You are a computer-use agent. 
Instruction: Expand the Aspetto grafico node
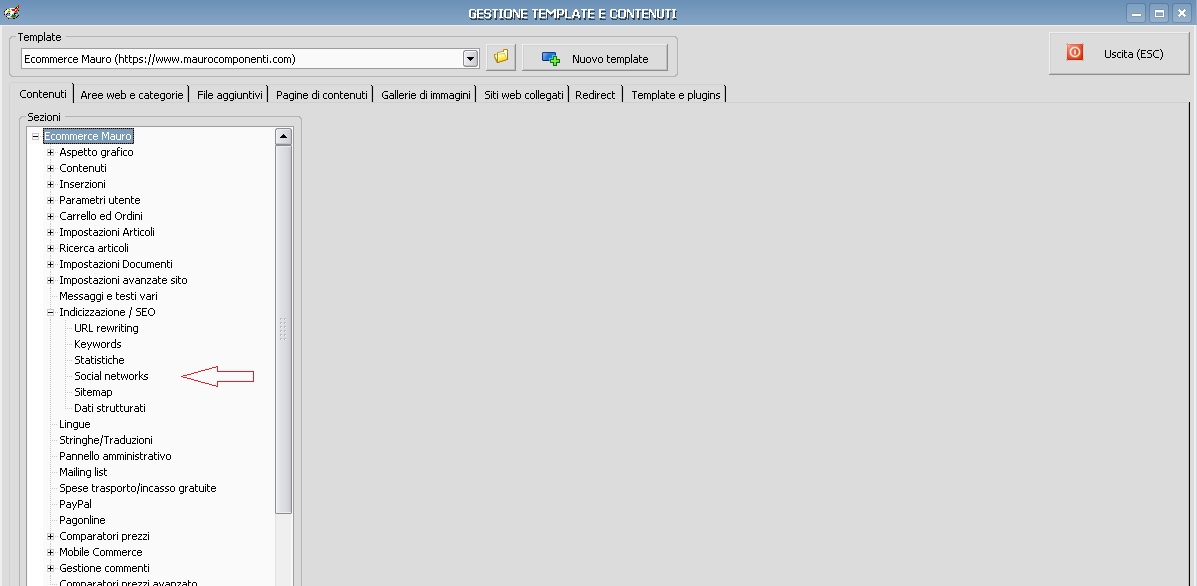pos(50,153)
